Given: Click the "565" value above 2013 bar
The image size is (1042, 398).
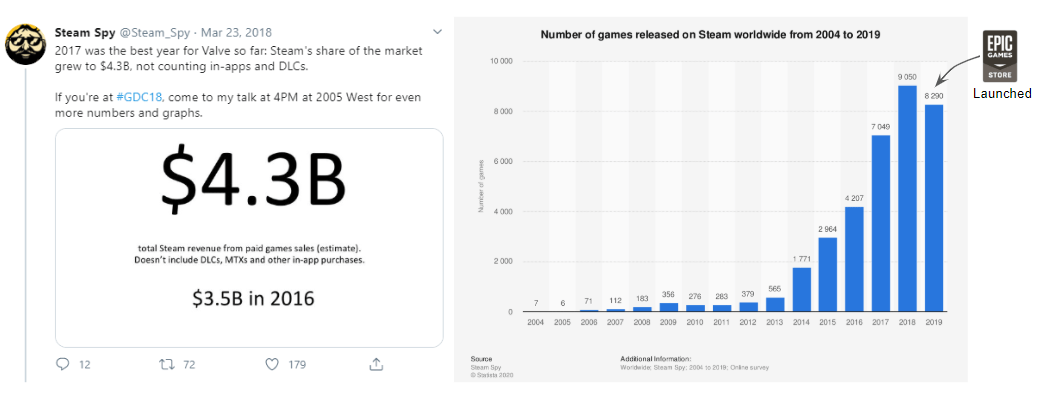Looking at the screenshot, I should pos(775,289).
